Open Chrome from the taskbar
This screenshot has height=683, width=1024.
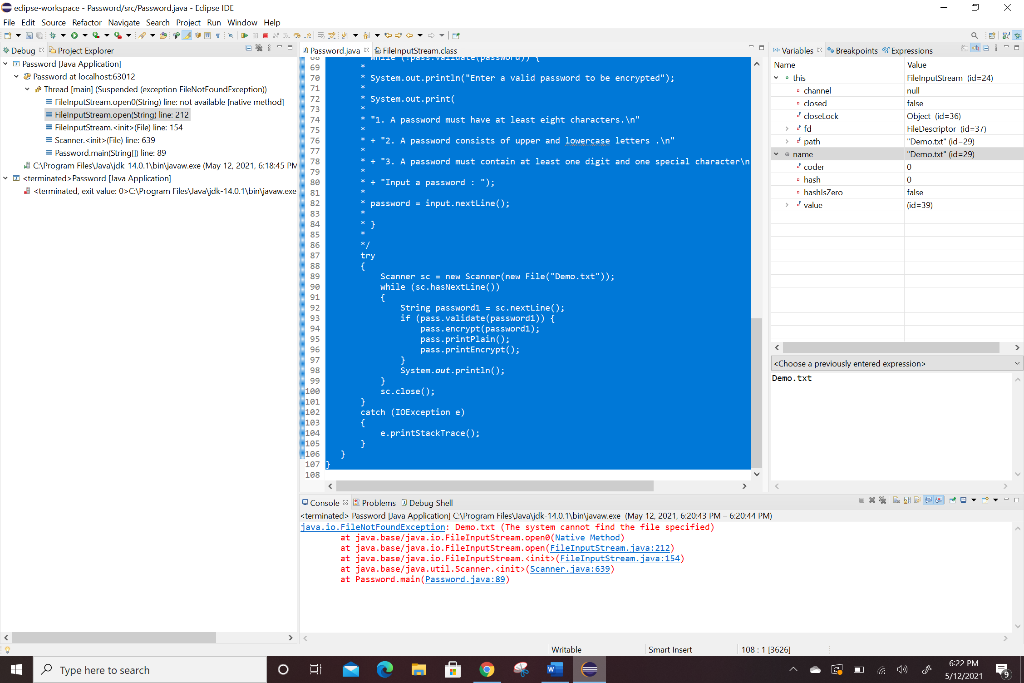click(x=487, y=669)
